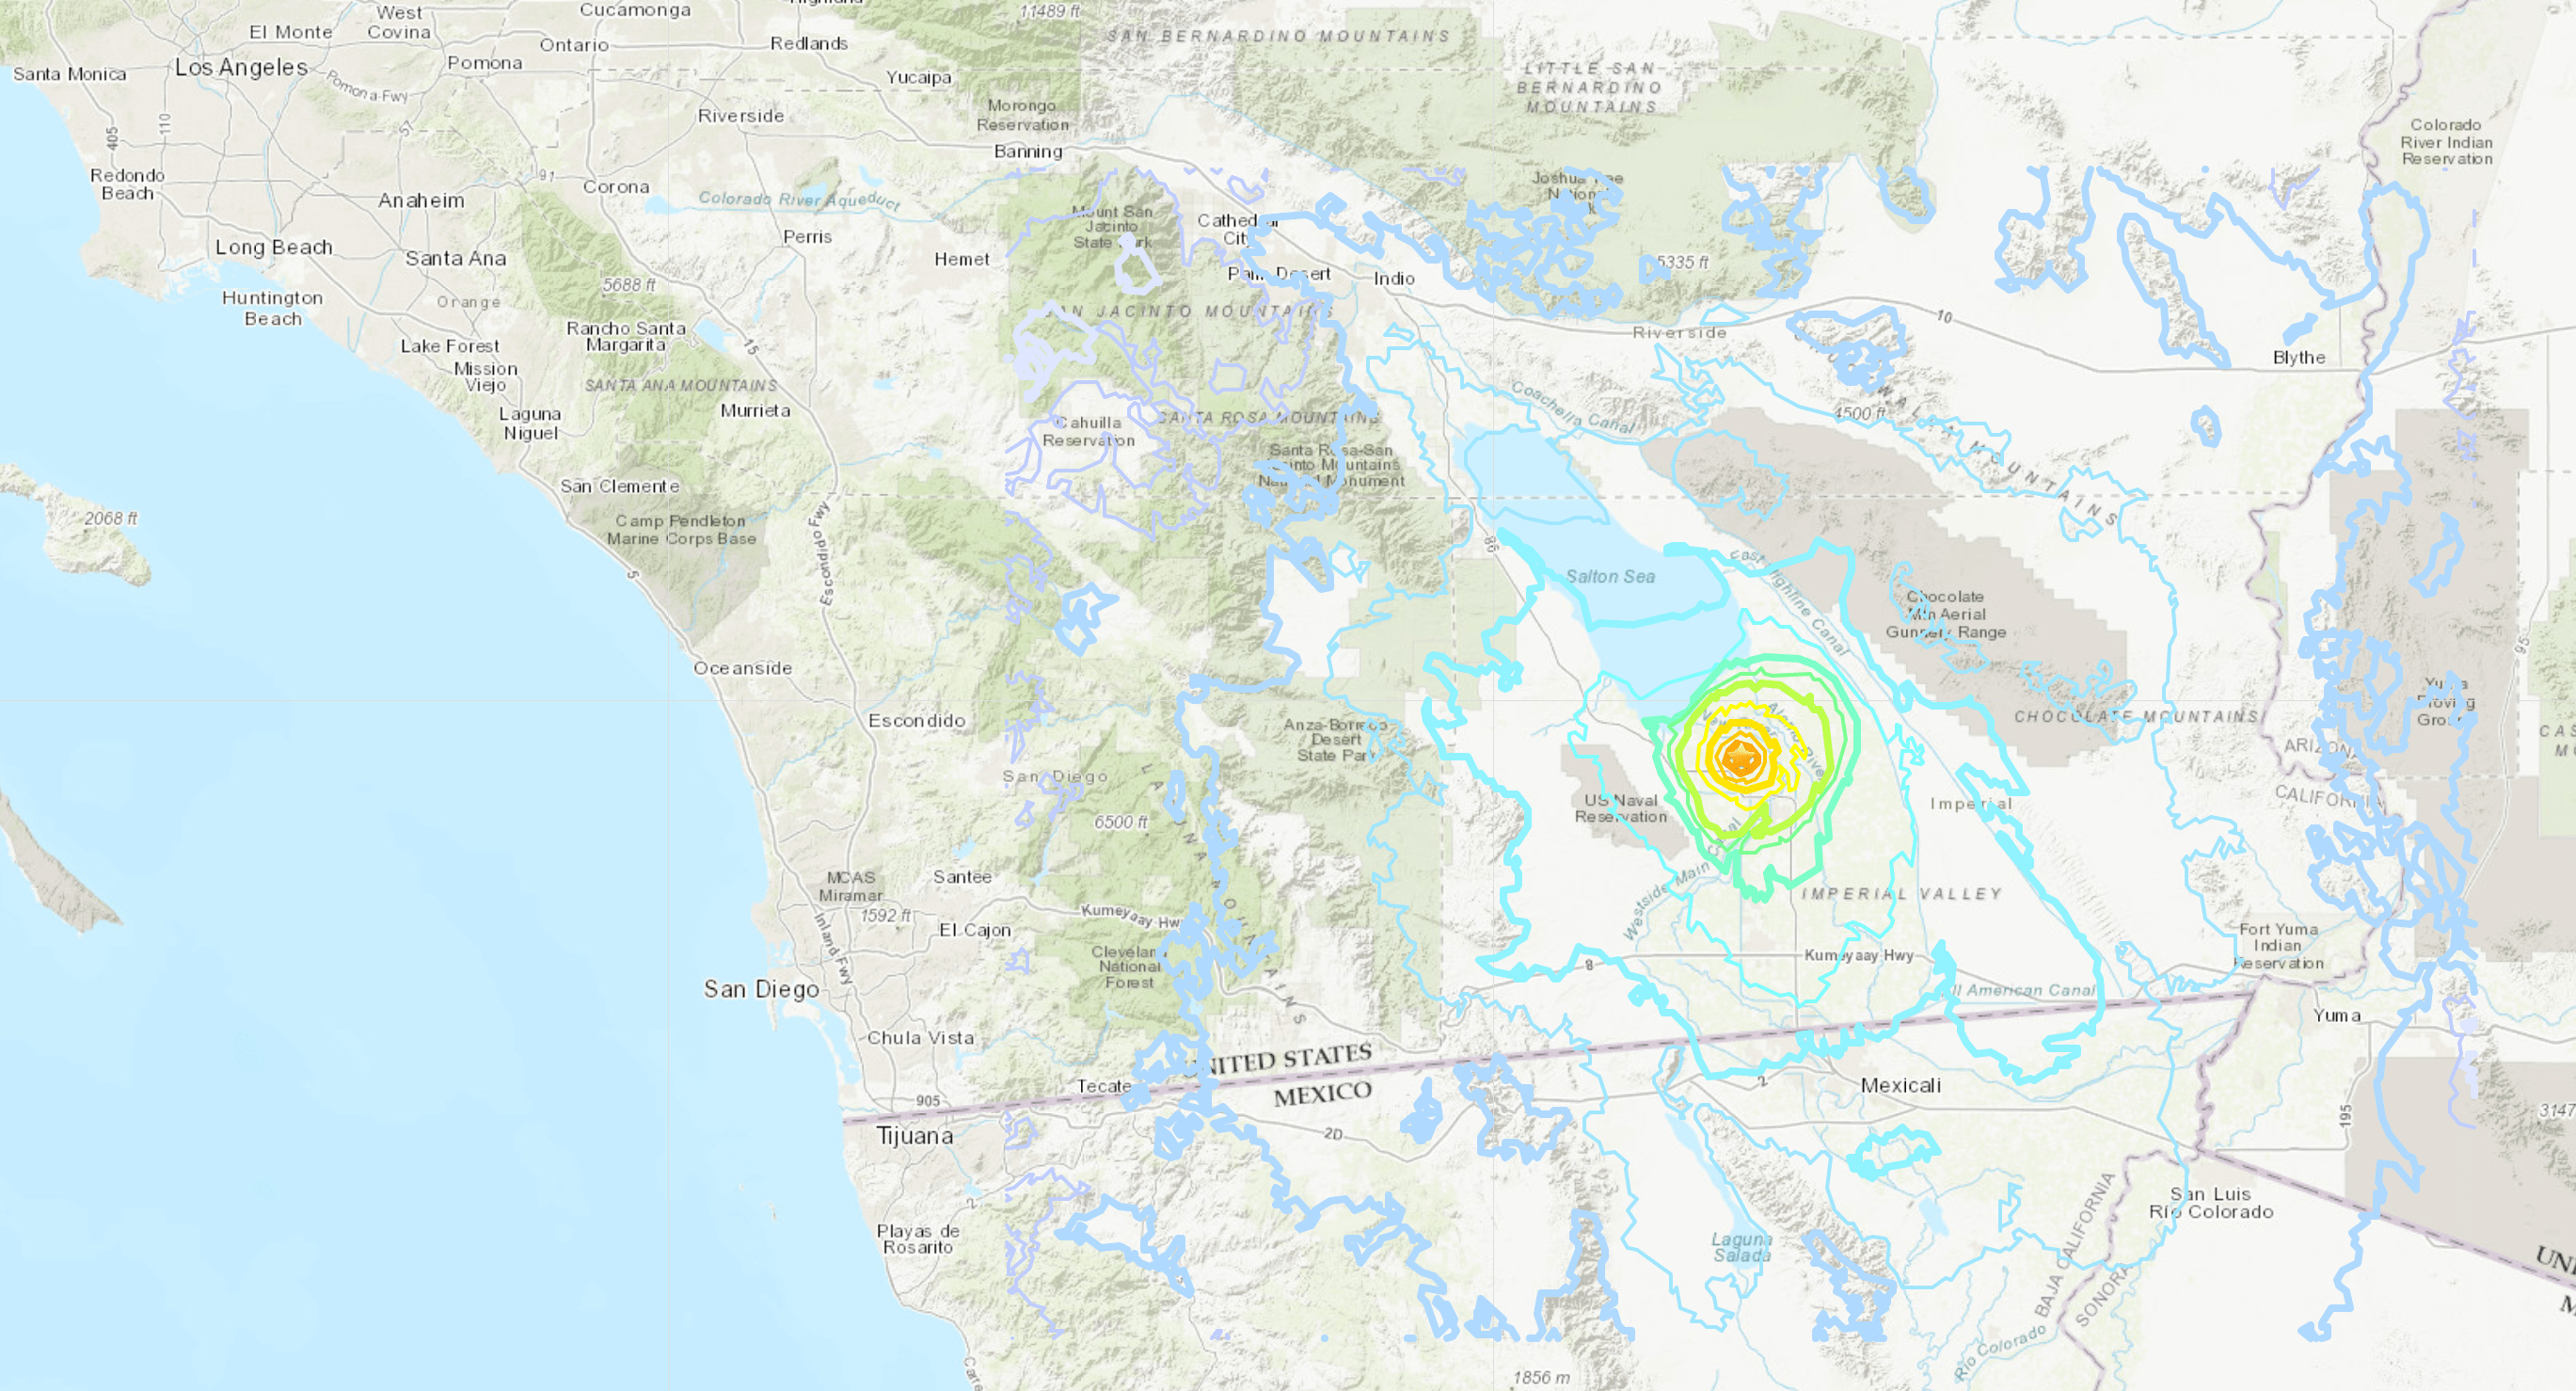Viewport: 2576px width, 1391px height.
Task: Select the Yuma city label
Action: 2337,1016
